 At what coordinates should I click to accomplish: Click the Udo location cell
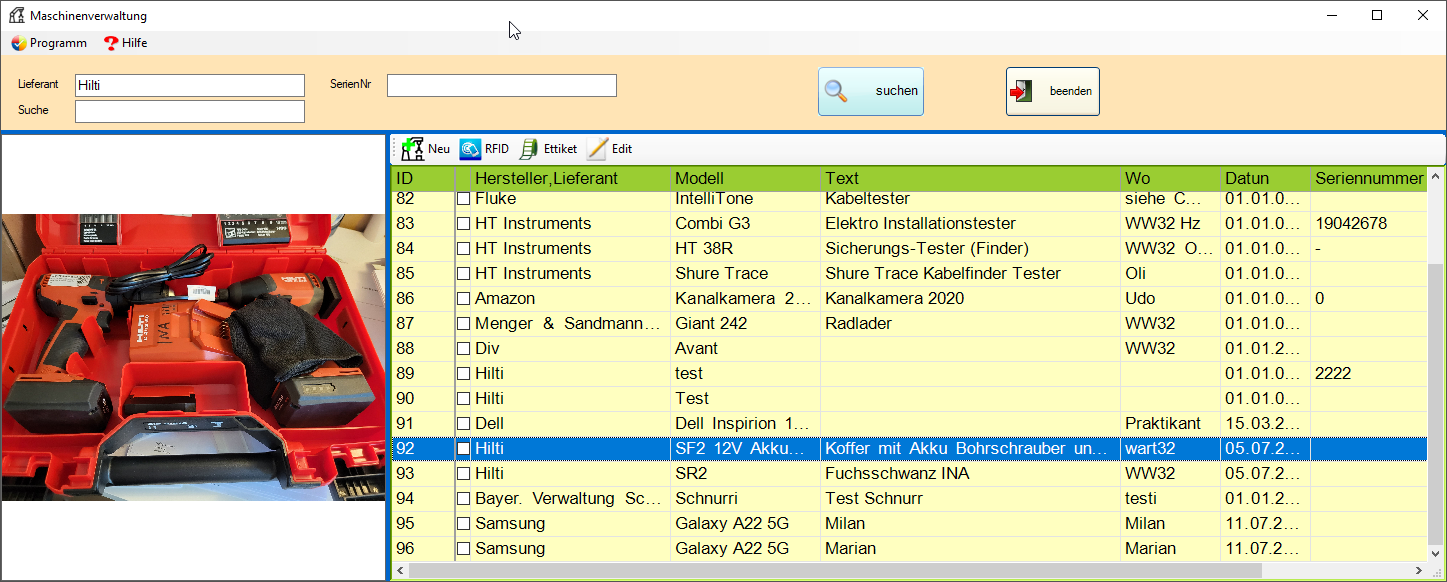[x=1170, y=299]
